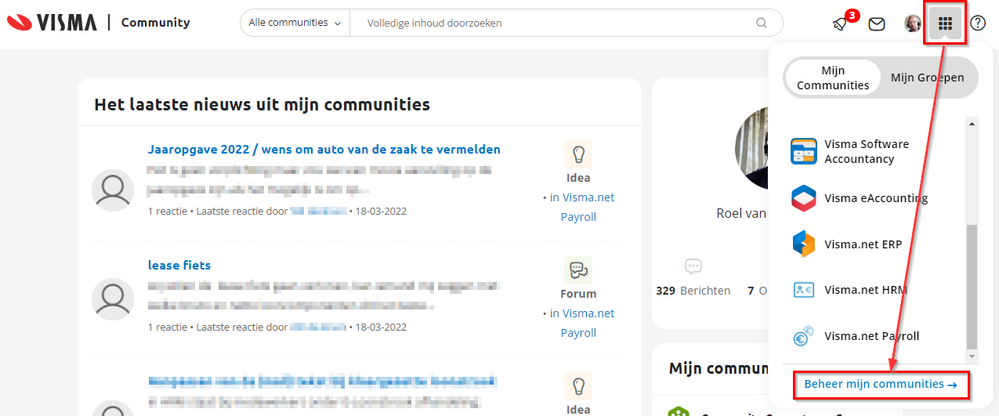999x416 pixels.
Task: Open post Jaaropgave 2022 auto van de zaak
Action: click(324, 149)
